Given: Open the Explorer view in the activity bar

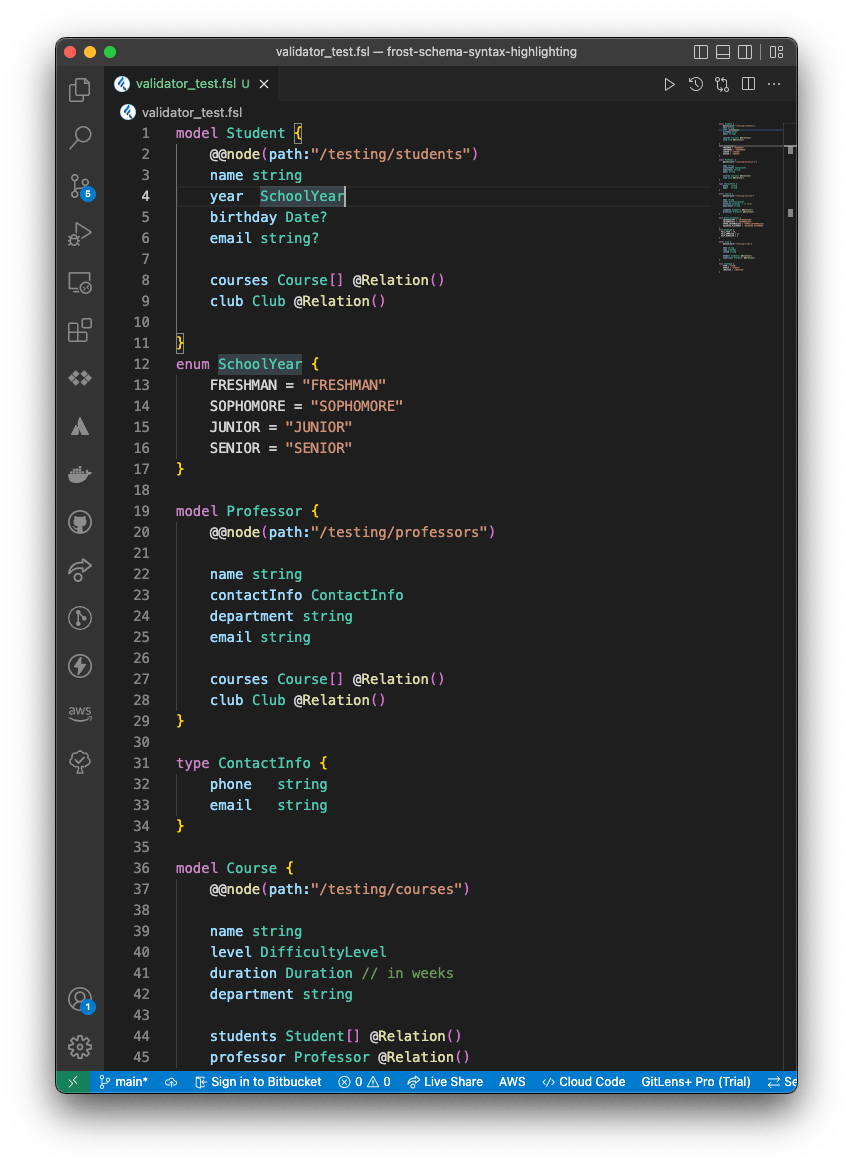Looking at the screenshot, I should [x=80, y=89].
